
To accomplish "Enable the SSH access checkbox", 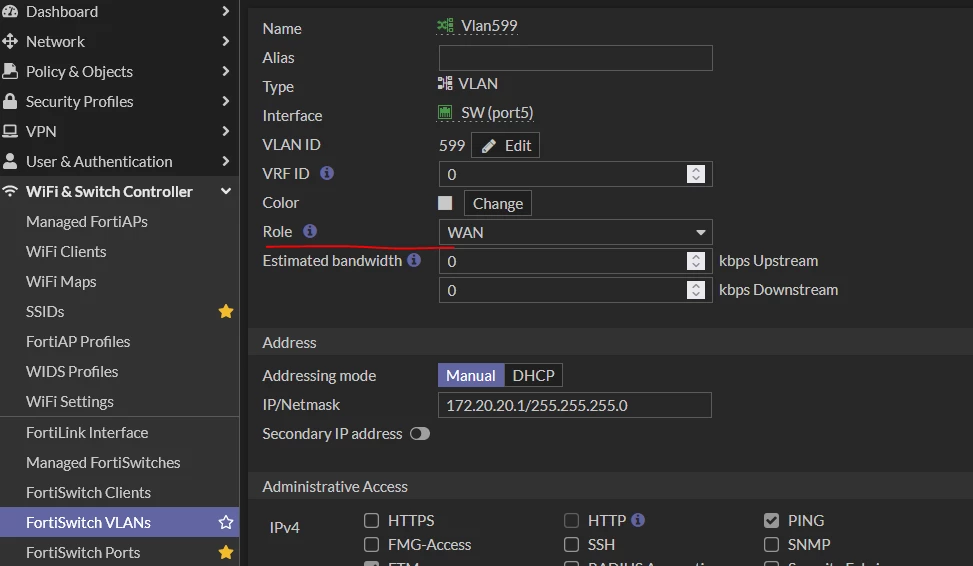I will (x=572, y=544).
